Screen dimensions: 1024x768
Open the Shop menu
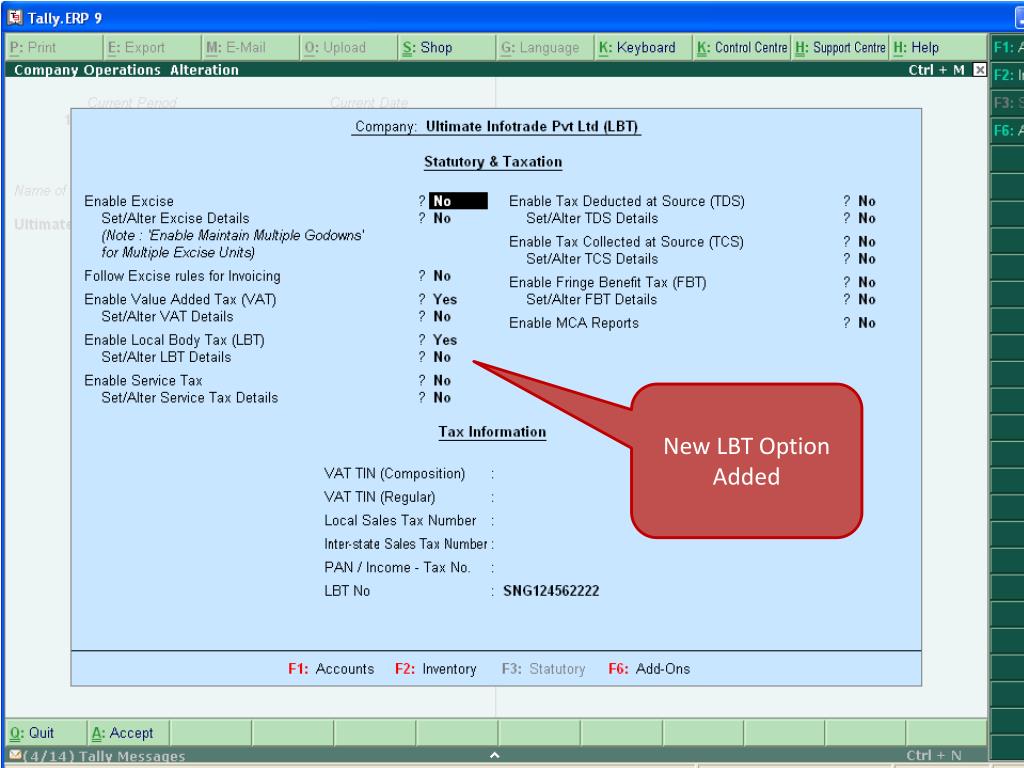pos(447,48)
